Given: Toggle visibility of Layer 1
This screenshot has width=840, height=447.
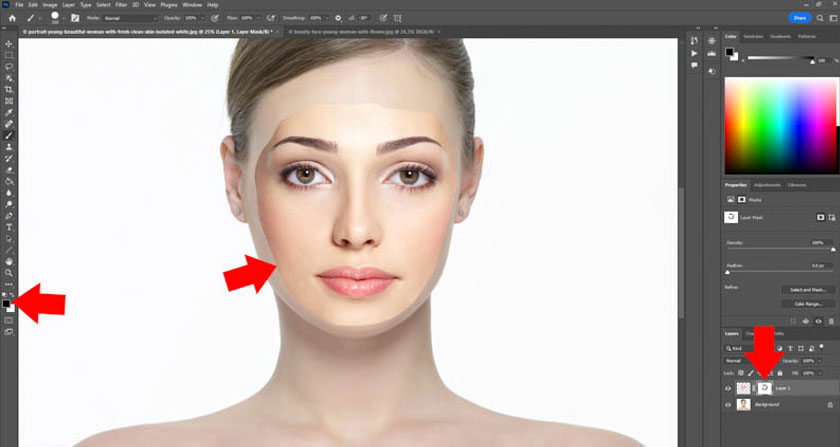Looking at the screenshot, I should (728, 387).
